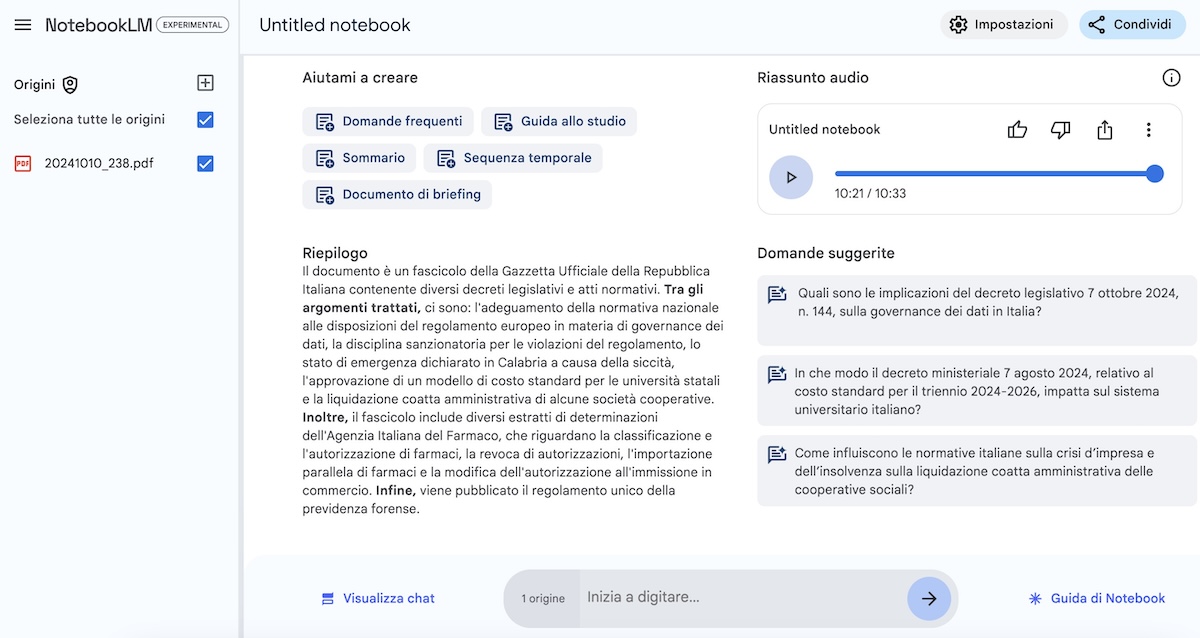
Task: Play the audio summary
Action: pos(791,177)
